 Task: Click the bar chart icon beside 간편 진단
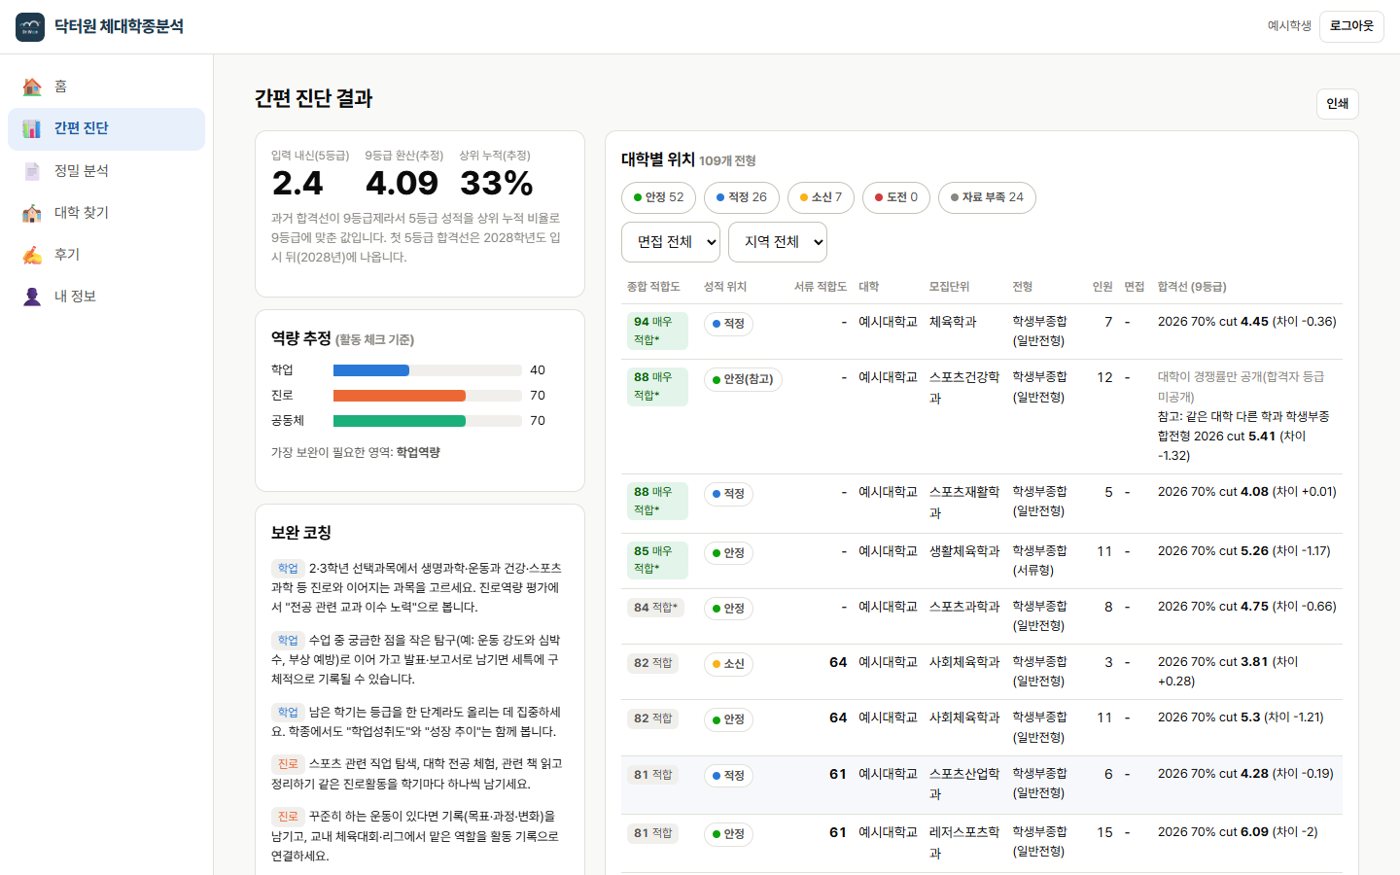click(x=32, y=129)
